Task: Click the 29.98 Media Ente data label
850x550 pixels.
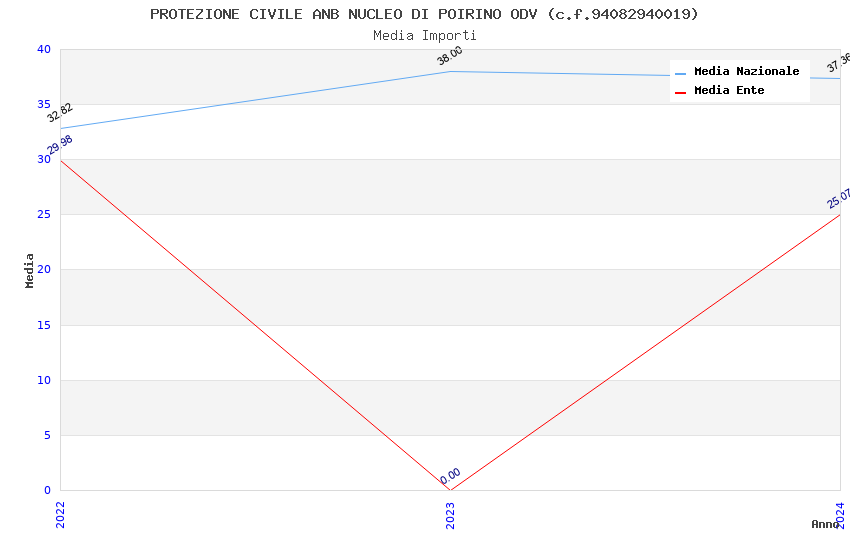Action: click(x=60, y=145)
